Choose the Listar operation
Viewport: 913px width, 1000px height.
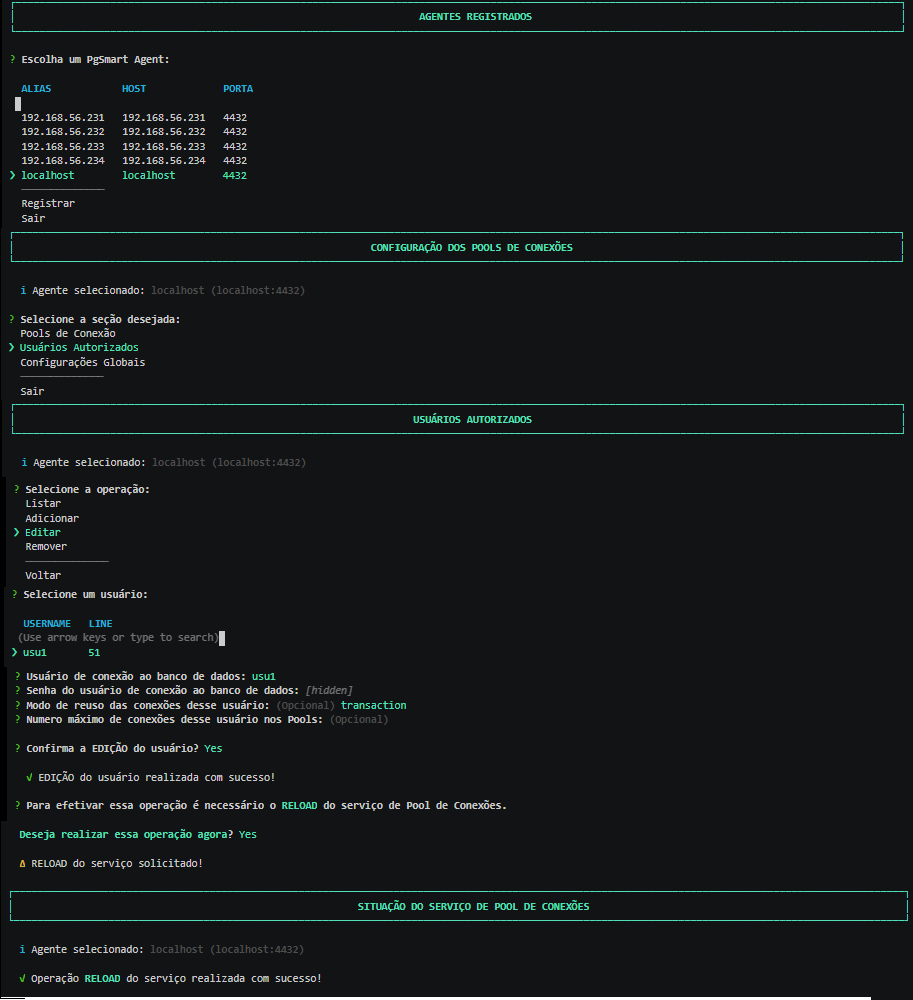point(43,504)
